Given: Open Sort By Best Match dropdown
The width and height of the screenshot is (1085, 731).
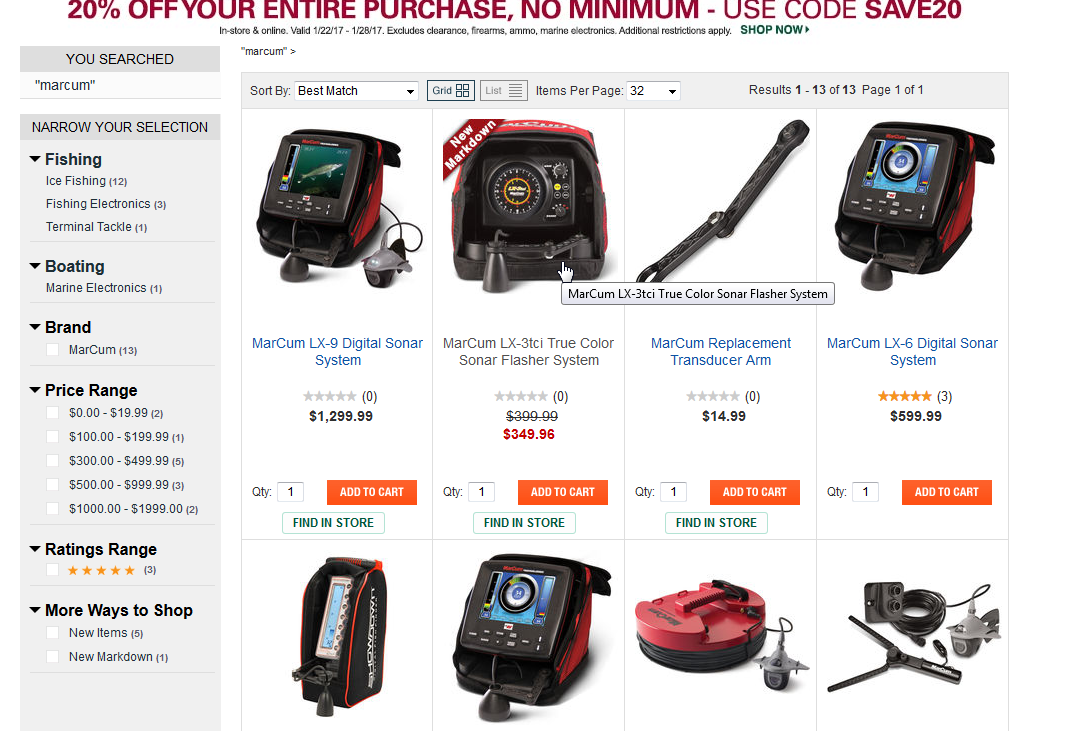Looking at the screenshot, I should click(x=357, y=91).
